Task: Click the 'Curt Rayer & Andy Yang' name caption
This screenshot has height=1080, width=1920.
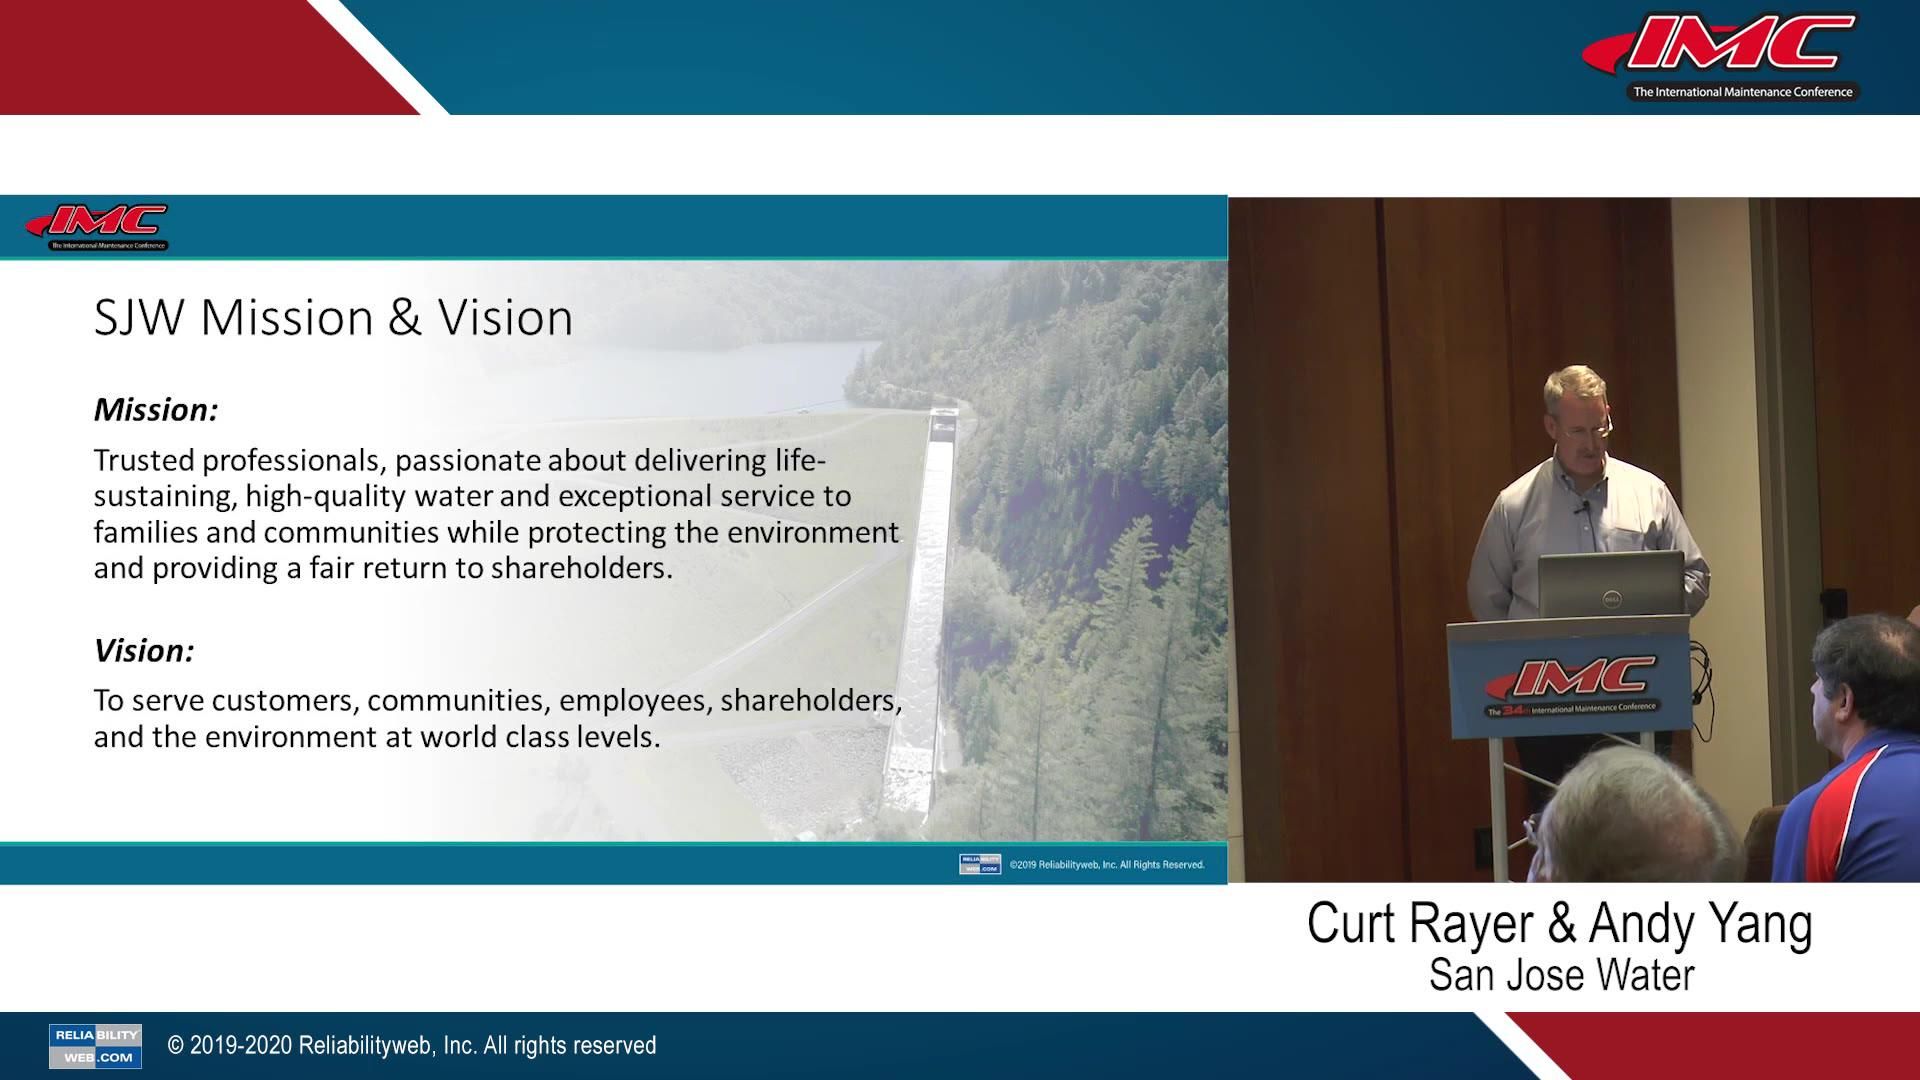Action: pyautogui.click(x=1559, y=923)
